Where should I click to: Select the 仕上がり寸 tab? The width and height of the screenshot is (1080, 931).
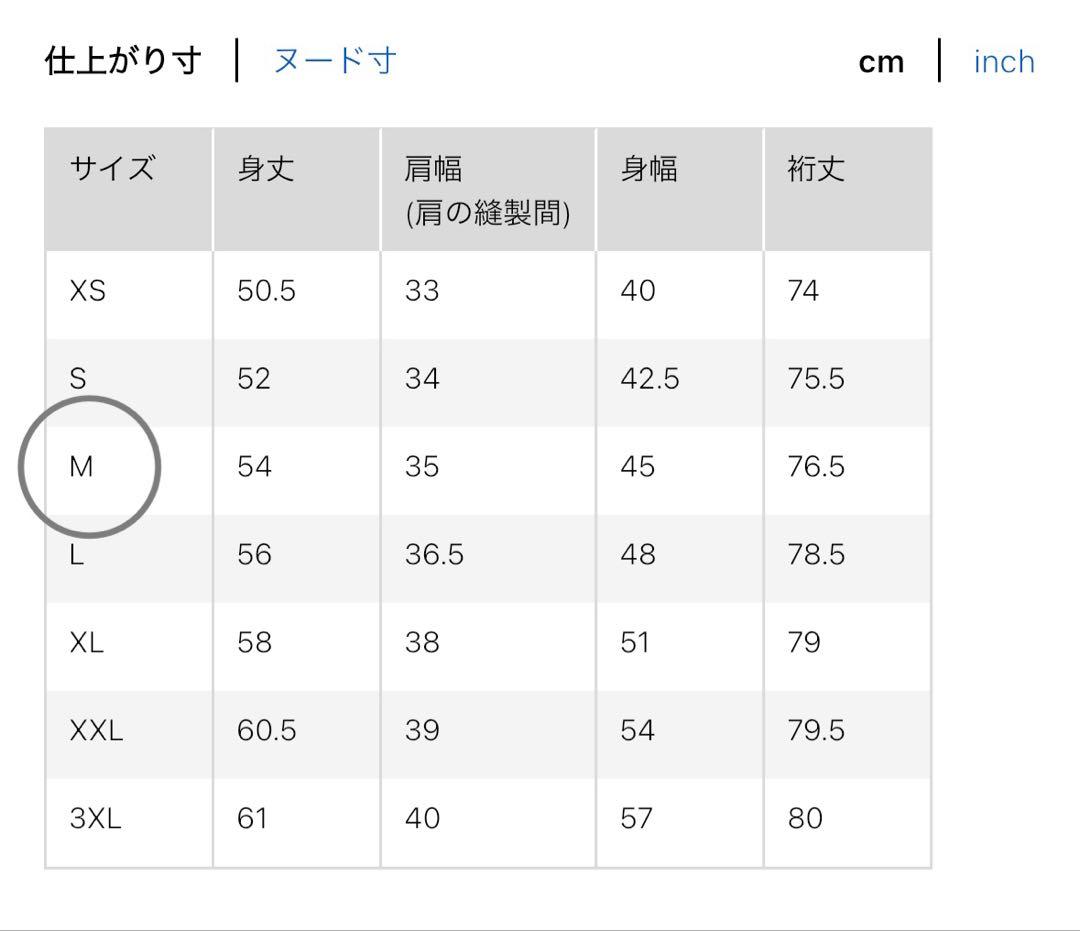coord(123,61)
